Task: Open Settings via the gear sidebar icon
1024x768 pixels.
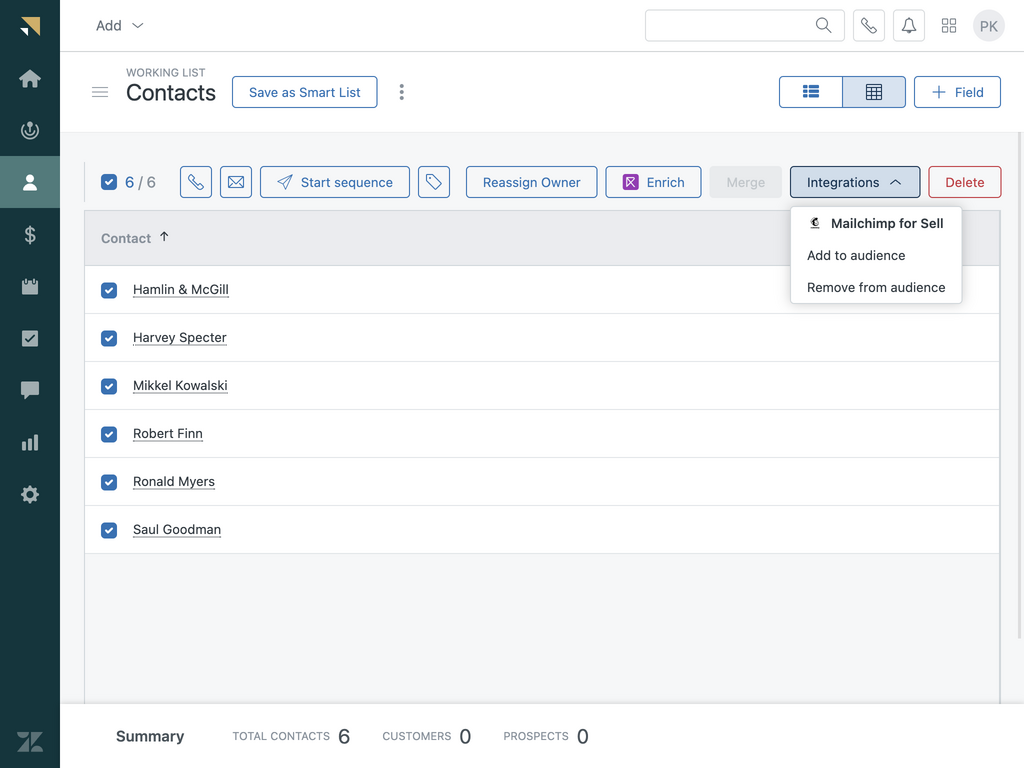Action: [29, 494]
